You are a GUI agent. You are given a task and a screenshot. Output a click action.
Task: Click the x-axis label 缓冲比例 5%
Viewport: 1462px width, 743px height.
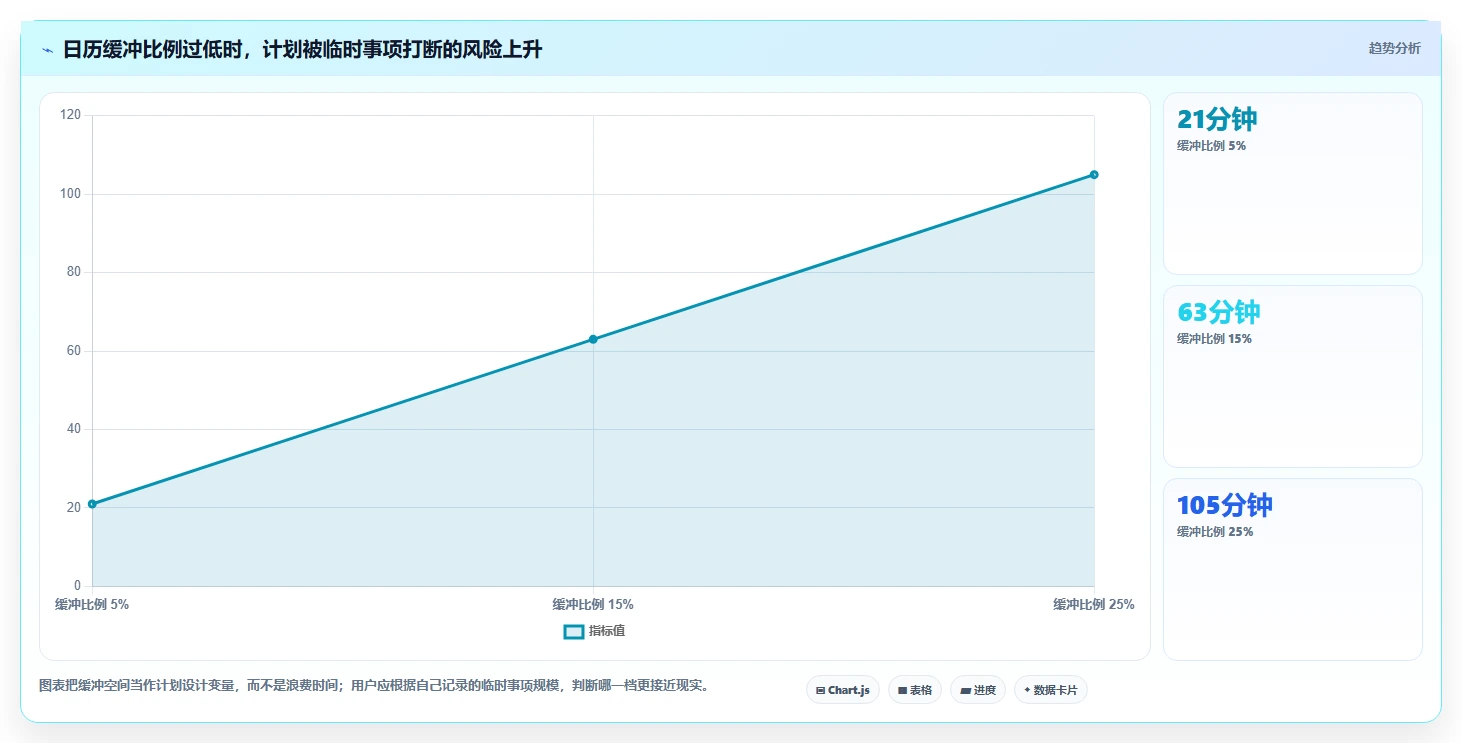coord(92,604)
